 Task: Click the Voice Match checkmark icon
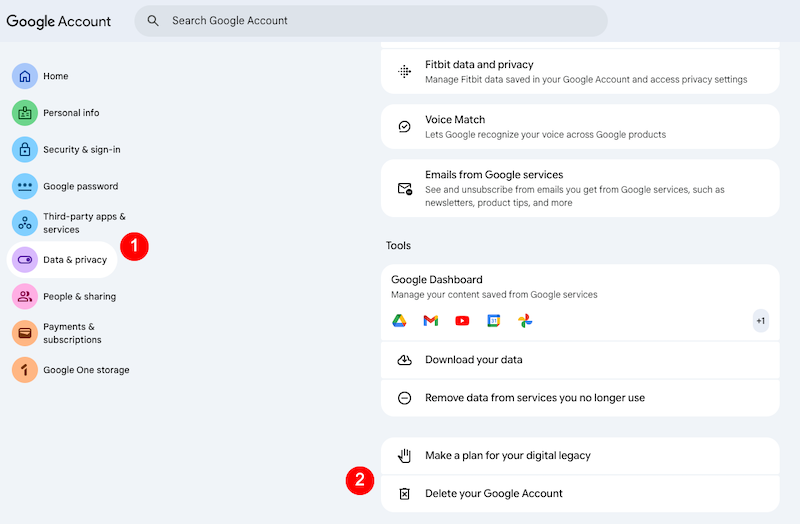click(x=405, y=127)
